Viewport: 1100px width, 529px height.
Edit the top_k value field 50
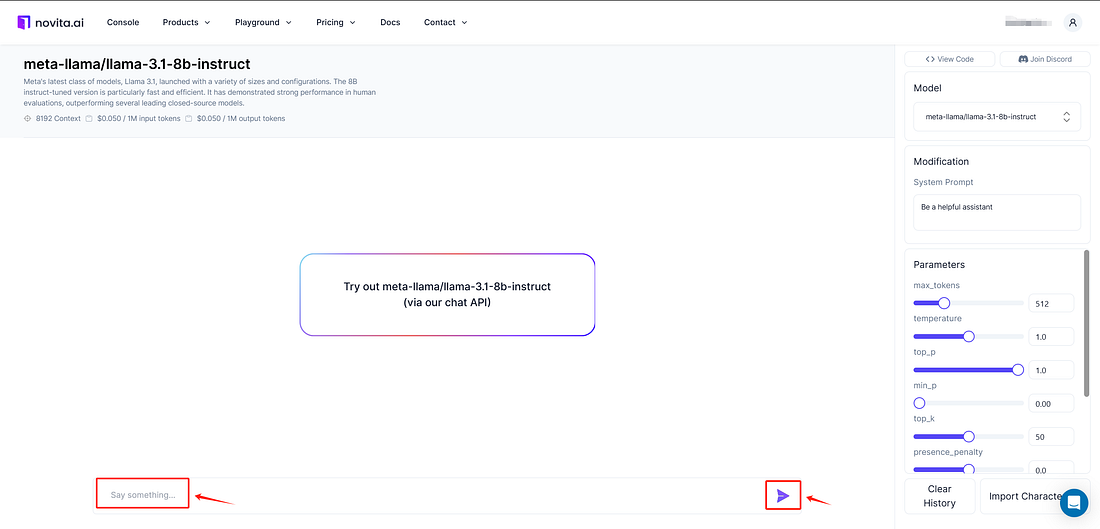click(1051, 436)
